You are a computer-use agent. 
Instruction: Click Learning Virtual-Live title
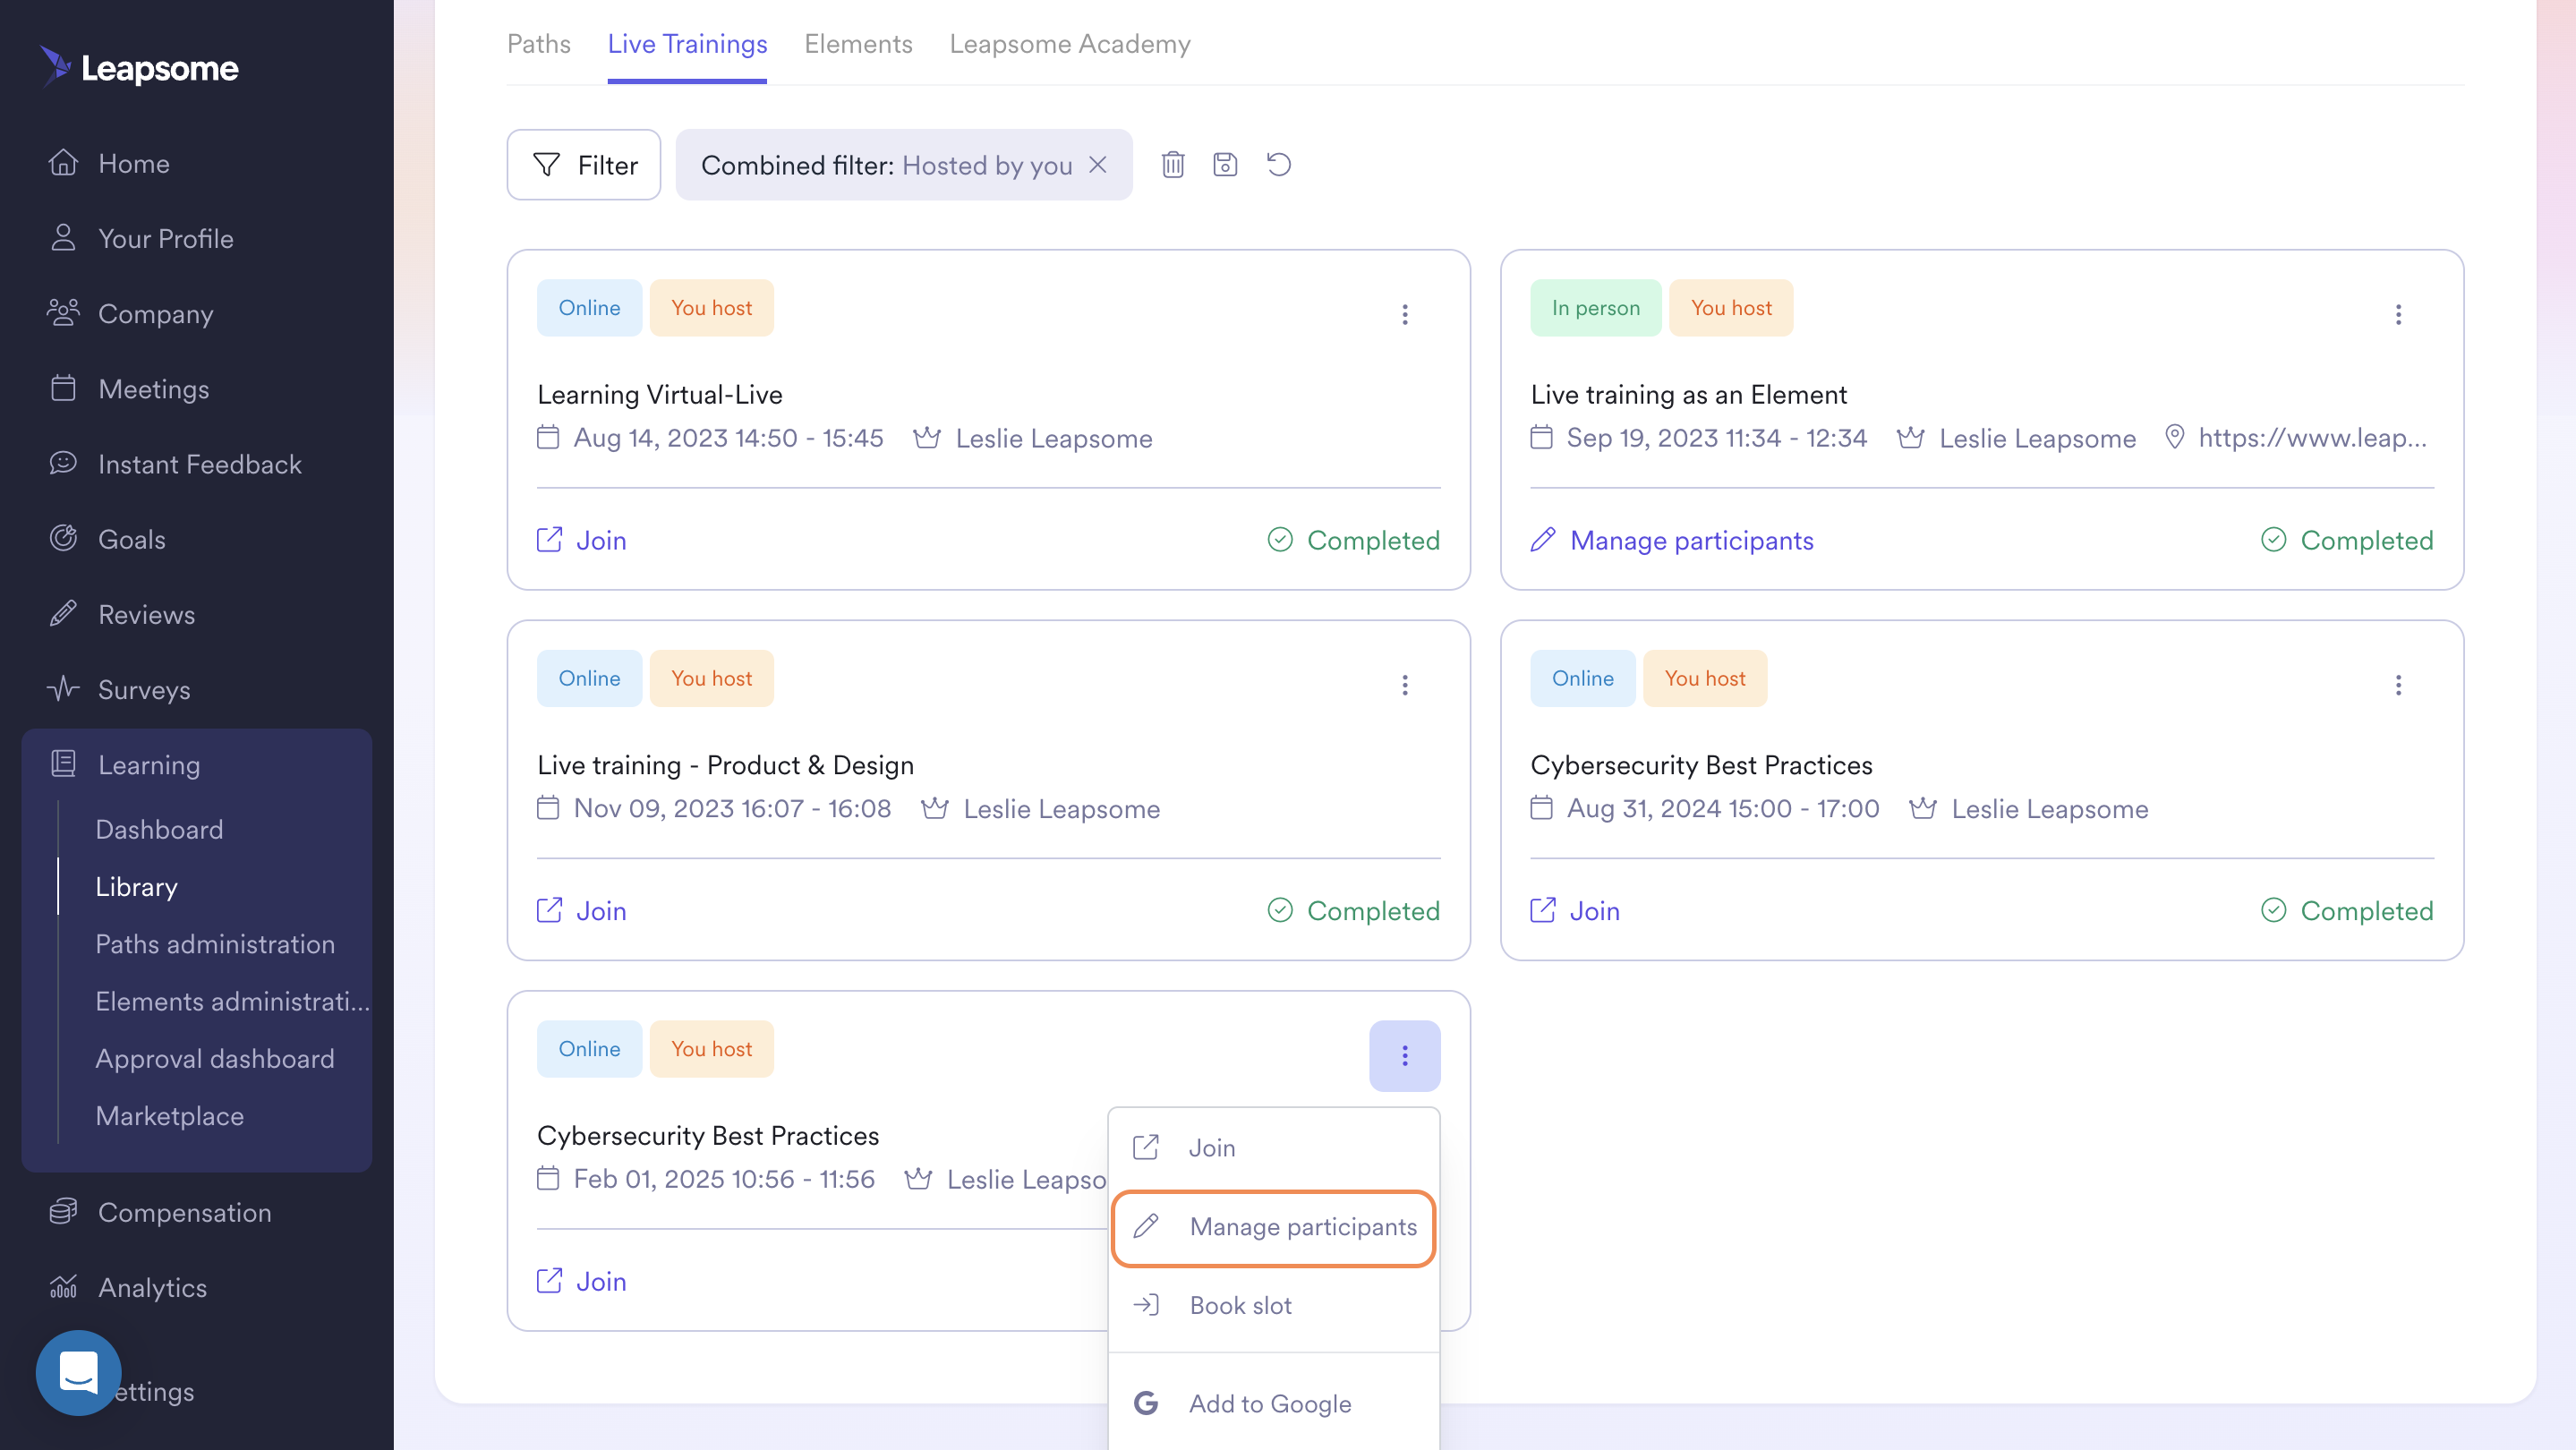pos(659,394)
